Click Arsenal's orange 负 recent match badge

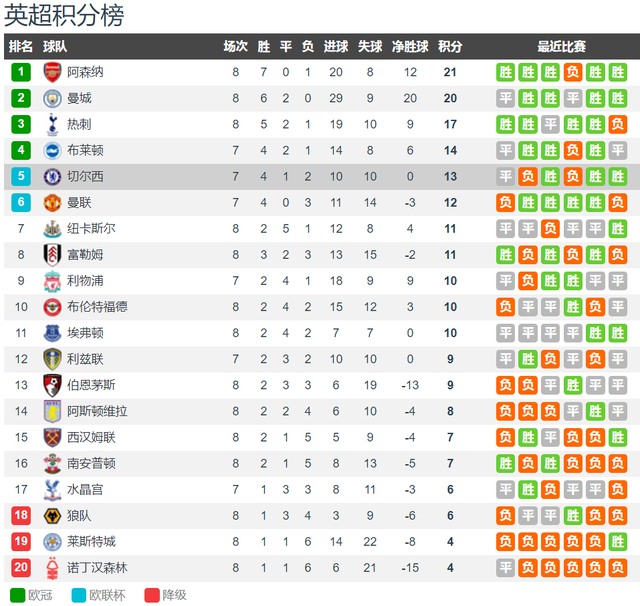coord(573,73)
